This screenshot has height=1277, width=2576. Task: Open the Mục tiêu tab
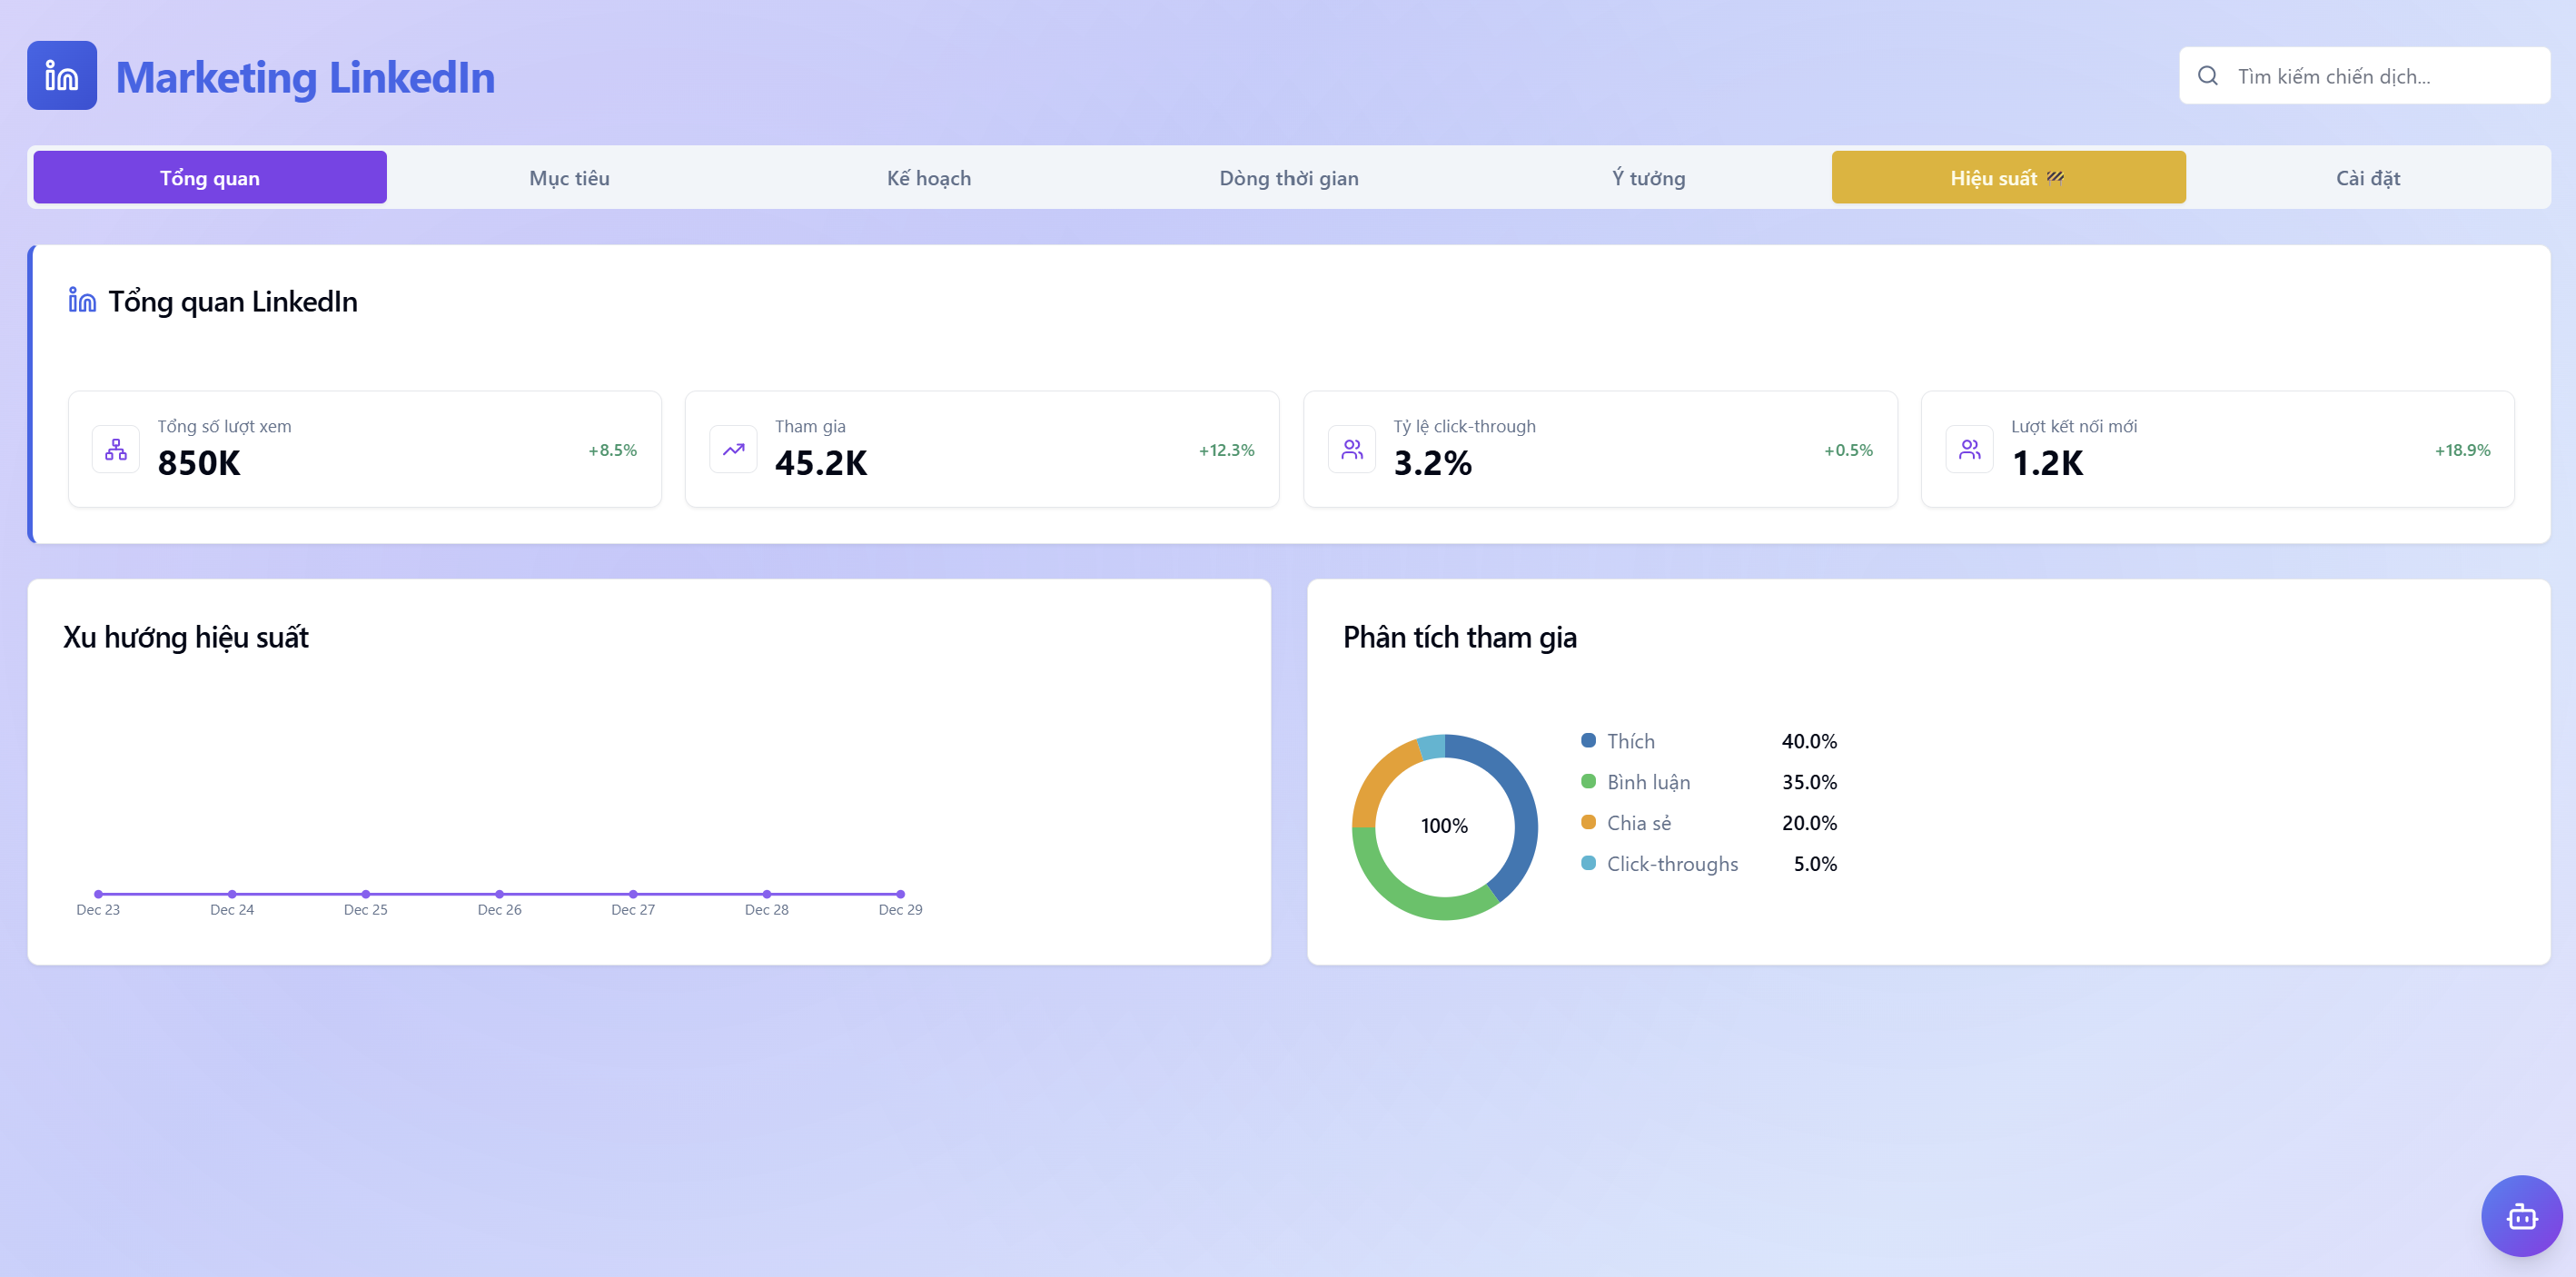pyautogui.click(x=569, y=177)
